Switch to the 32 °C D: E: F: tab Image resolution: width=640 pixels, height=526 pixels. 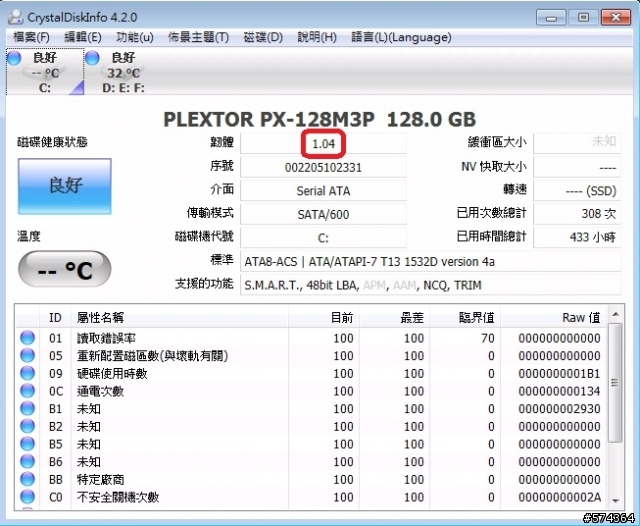click(x=123, y=72)
